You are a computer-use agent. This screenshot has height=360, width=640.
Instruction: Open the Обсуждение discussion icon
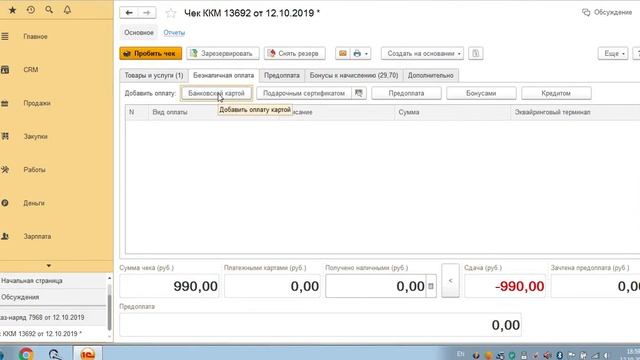586,12
